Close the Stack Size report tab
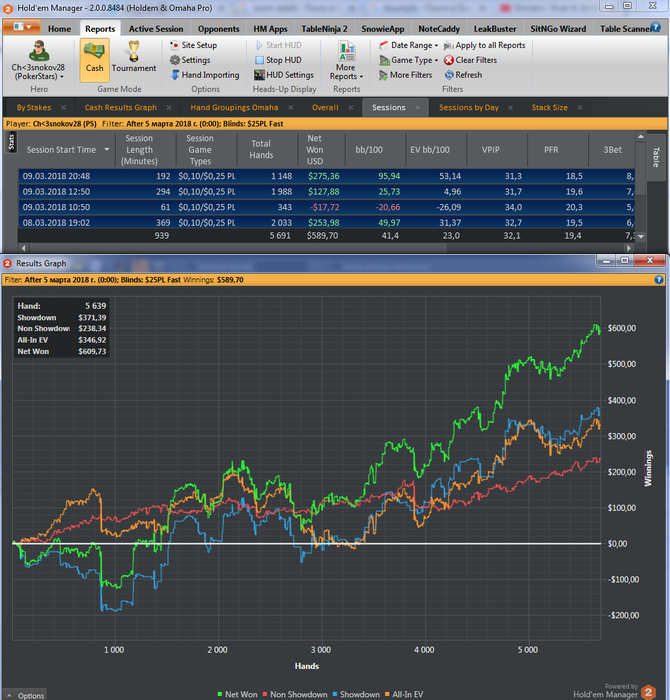Screen dimensions: 670x700 580,108
